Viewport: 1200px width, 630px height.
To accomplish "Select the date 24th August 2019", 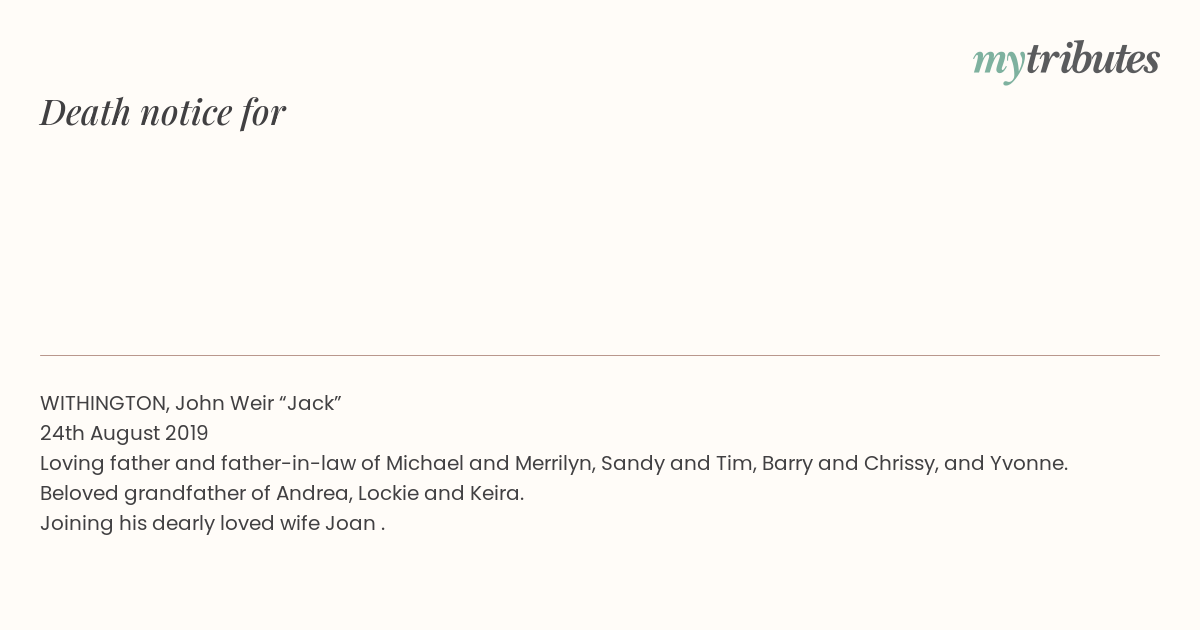I will [x=124, y=434].
